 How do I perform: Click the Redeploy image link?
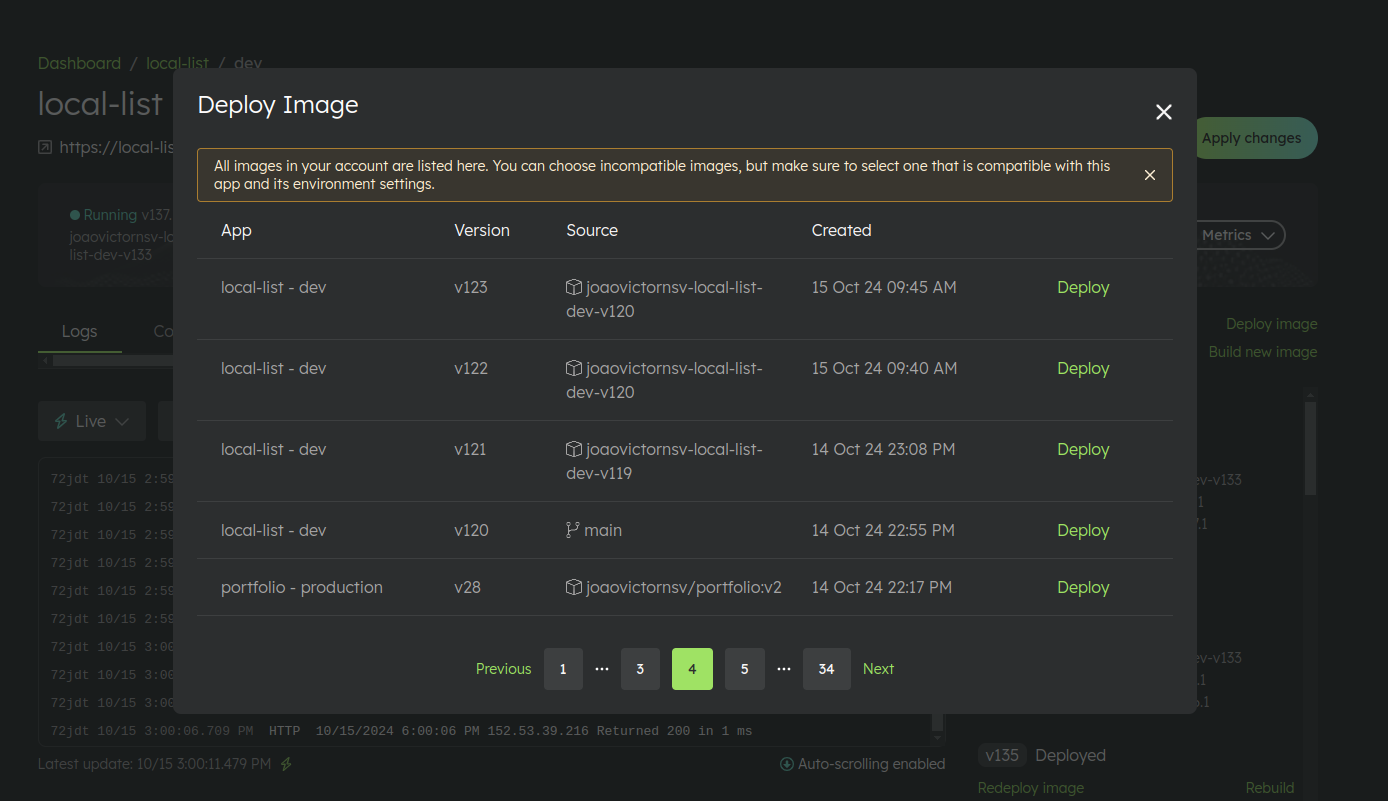1030,787
